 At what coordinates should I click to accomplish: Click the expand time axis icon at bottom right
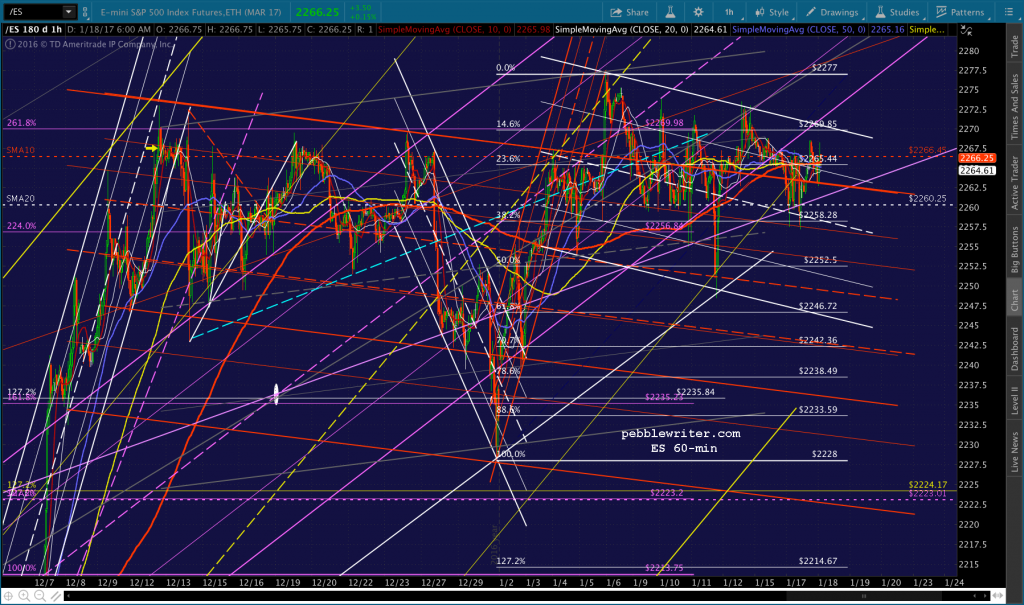[998, 596]
